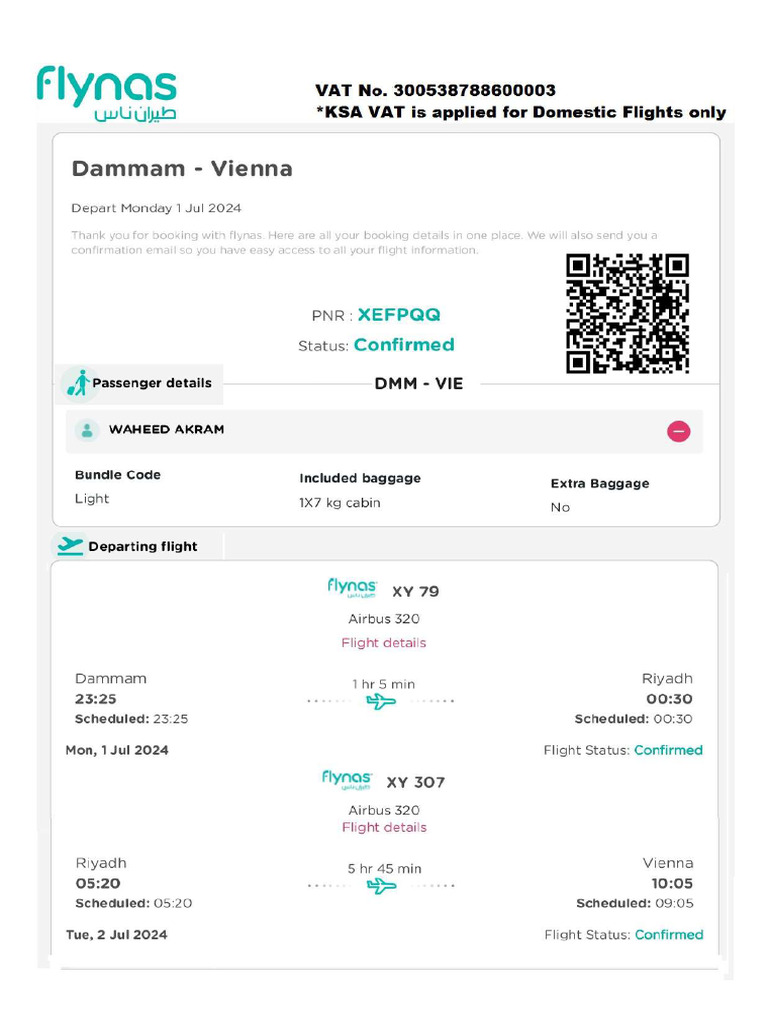This screenshot has width=768, height=1024.
Task: Click the Confirmed booking status text
Action: pyautogui.click(x=404, y=345)
